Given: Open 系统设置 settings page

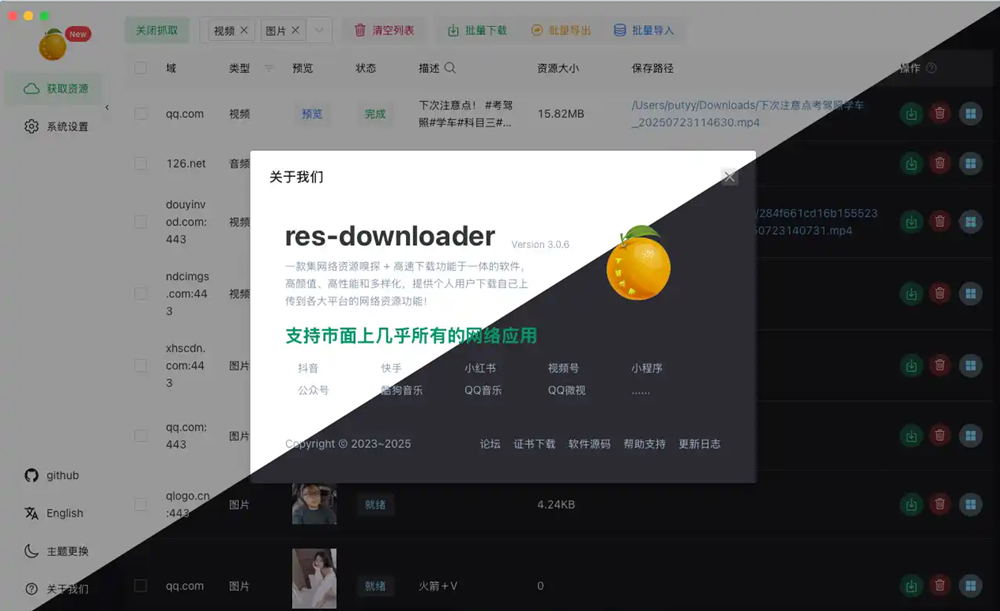Looking at the screenshot, I should (x=67, y=127).
